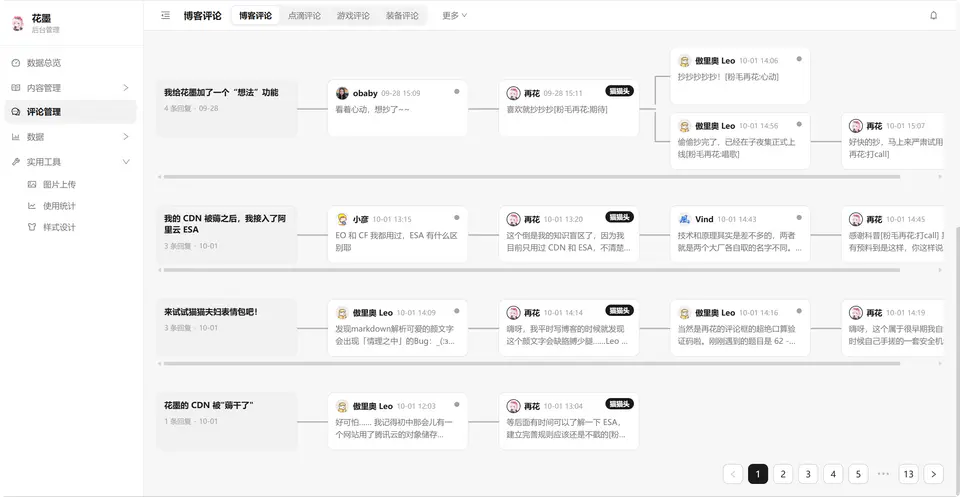Go to page 3
The height and width of the screenshot is (497, 960).
(808, 474)
